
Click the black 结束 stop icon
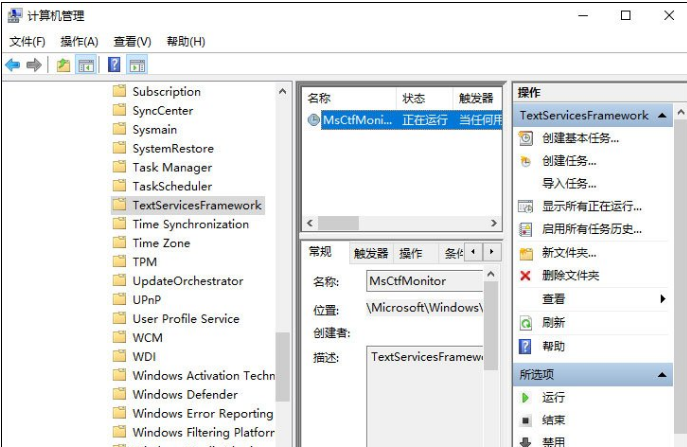pos(525,421)
